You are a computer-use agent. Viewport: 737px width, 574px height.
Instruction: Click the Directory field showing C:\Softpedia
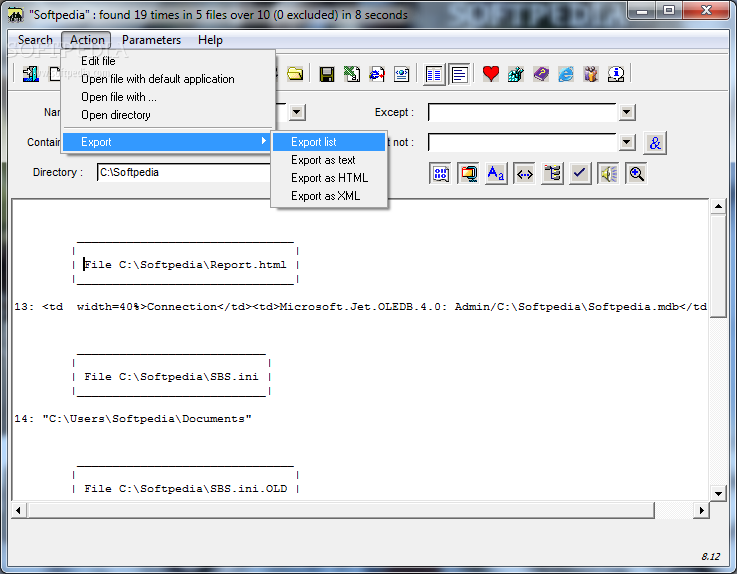point(183,173)
